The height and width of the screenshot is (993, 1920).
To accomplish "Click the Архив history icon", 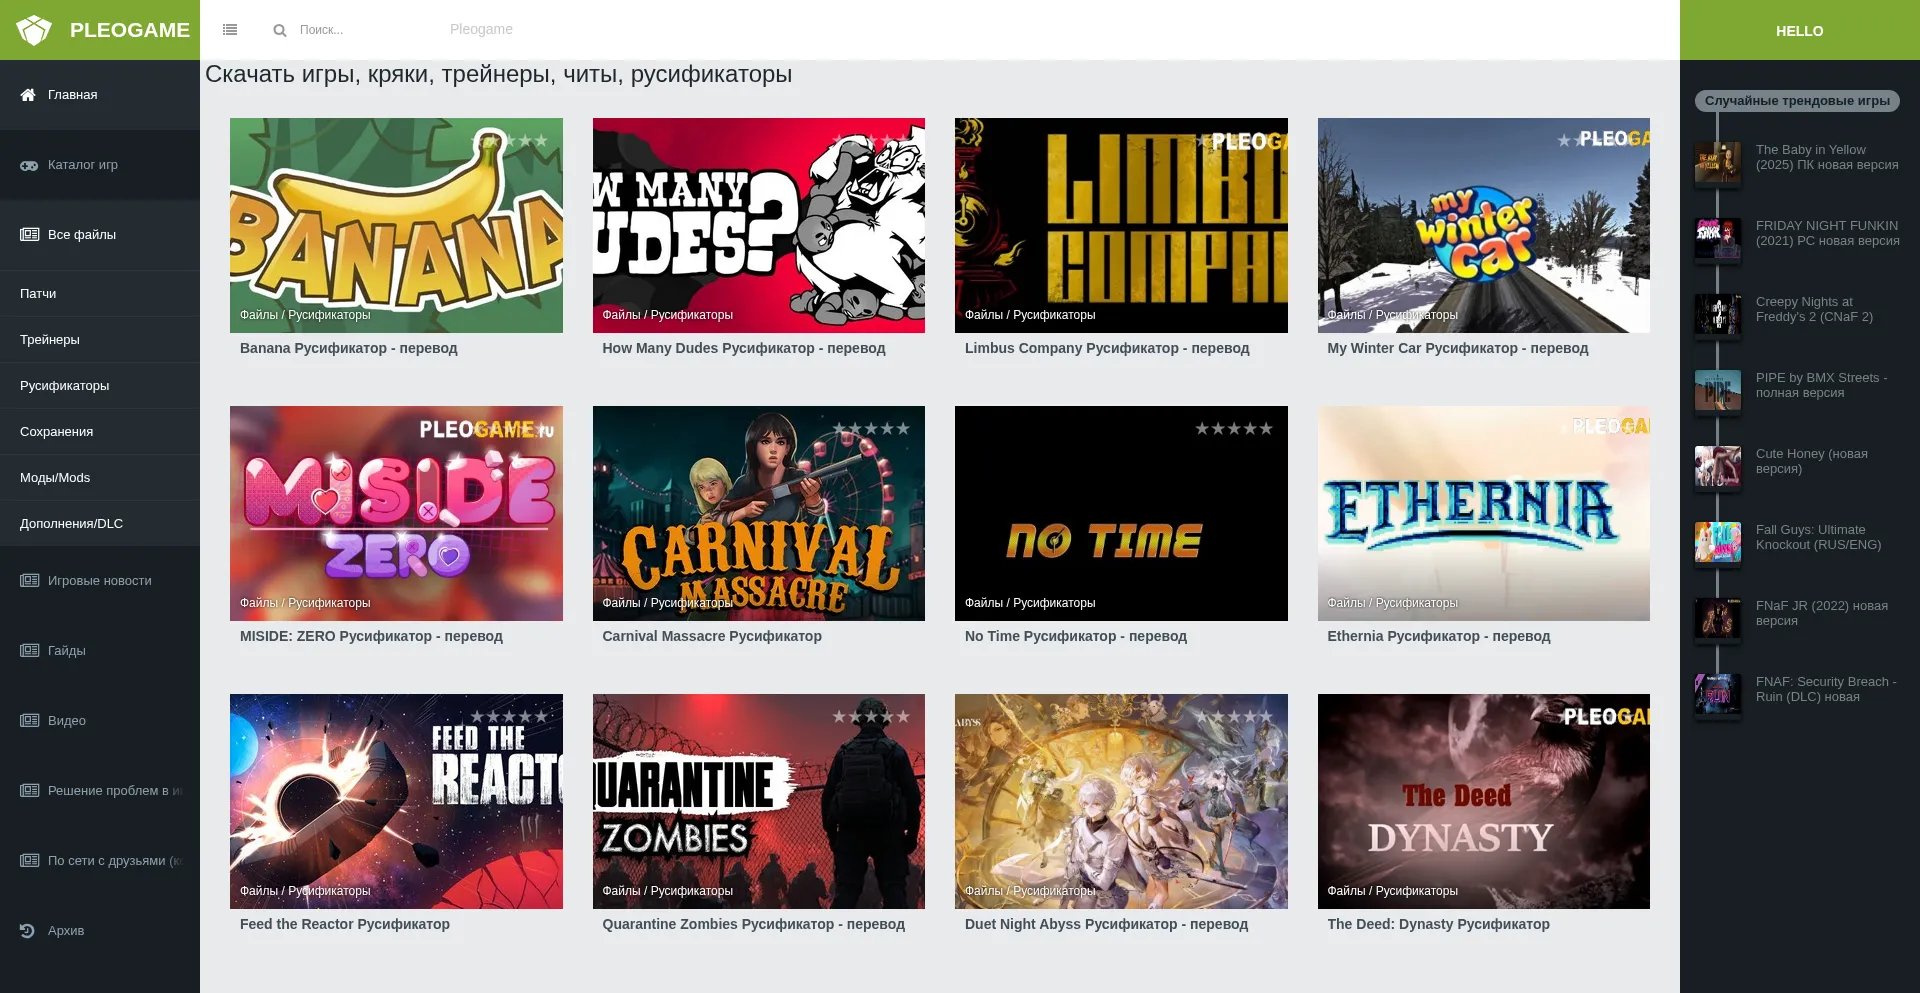I will [x=28, y=931].
